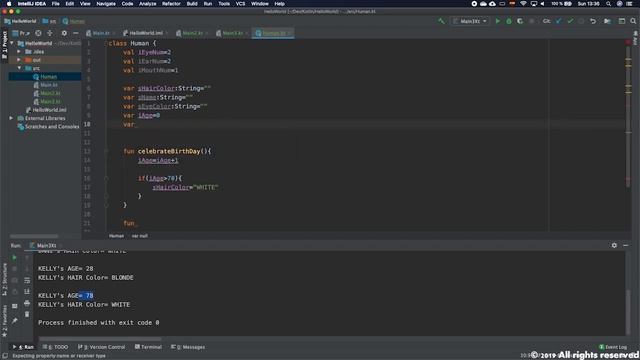Switch to the Main.kt editor tab
640x360 pixels.
point(100,33)
